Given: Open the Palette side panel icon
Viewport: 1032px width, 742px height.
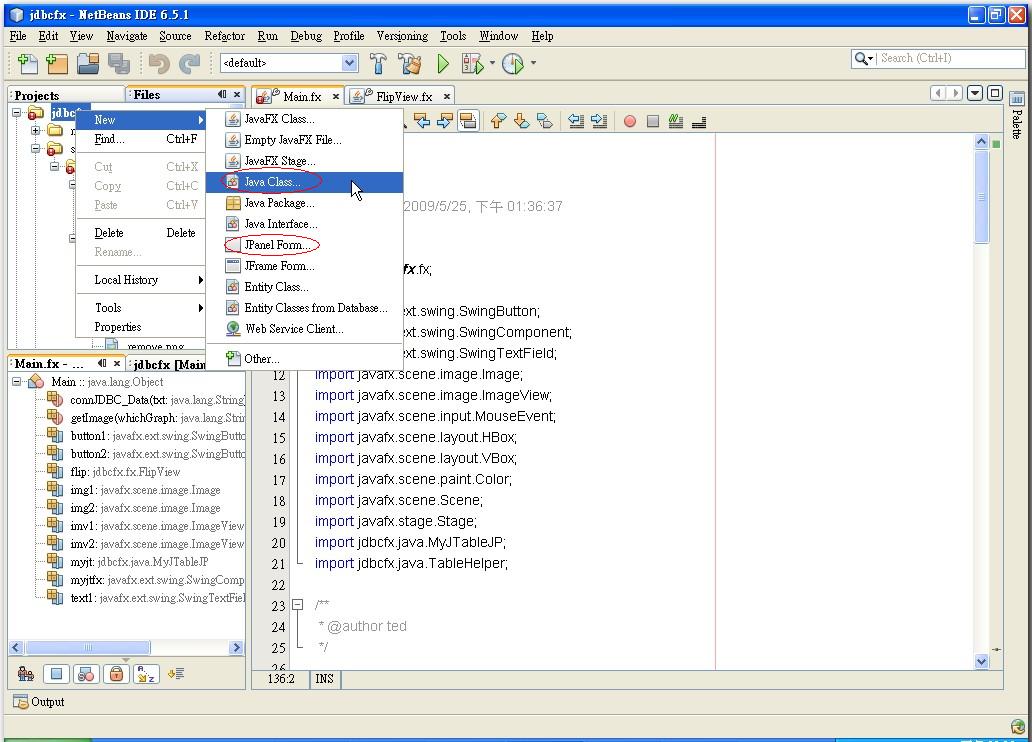Looking at the screenshot, I should click(x=1017, y=99).
